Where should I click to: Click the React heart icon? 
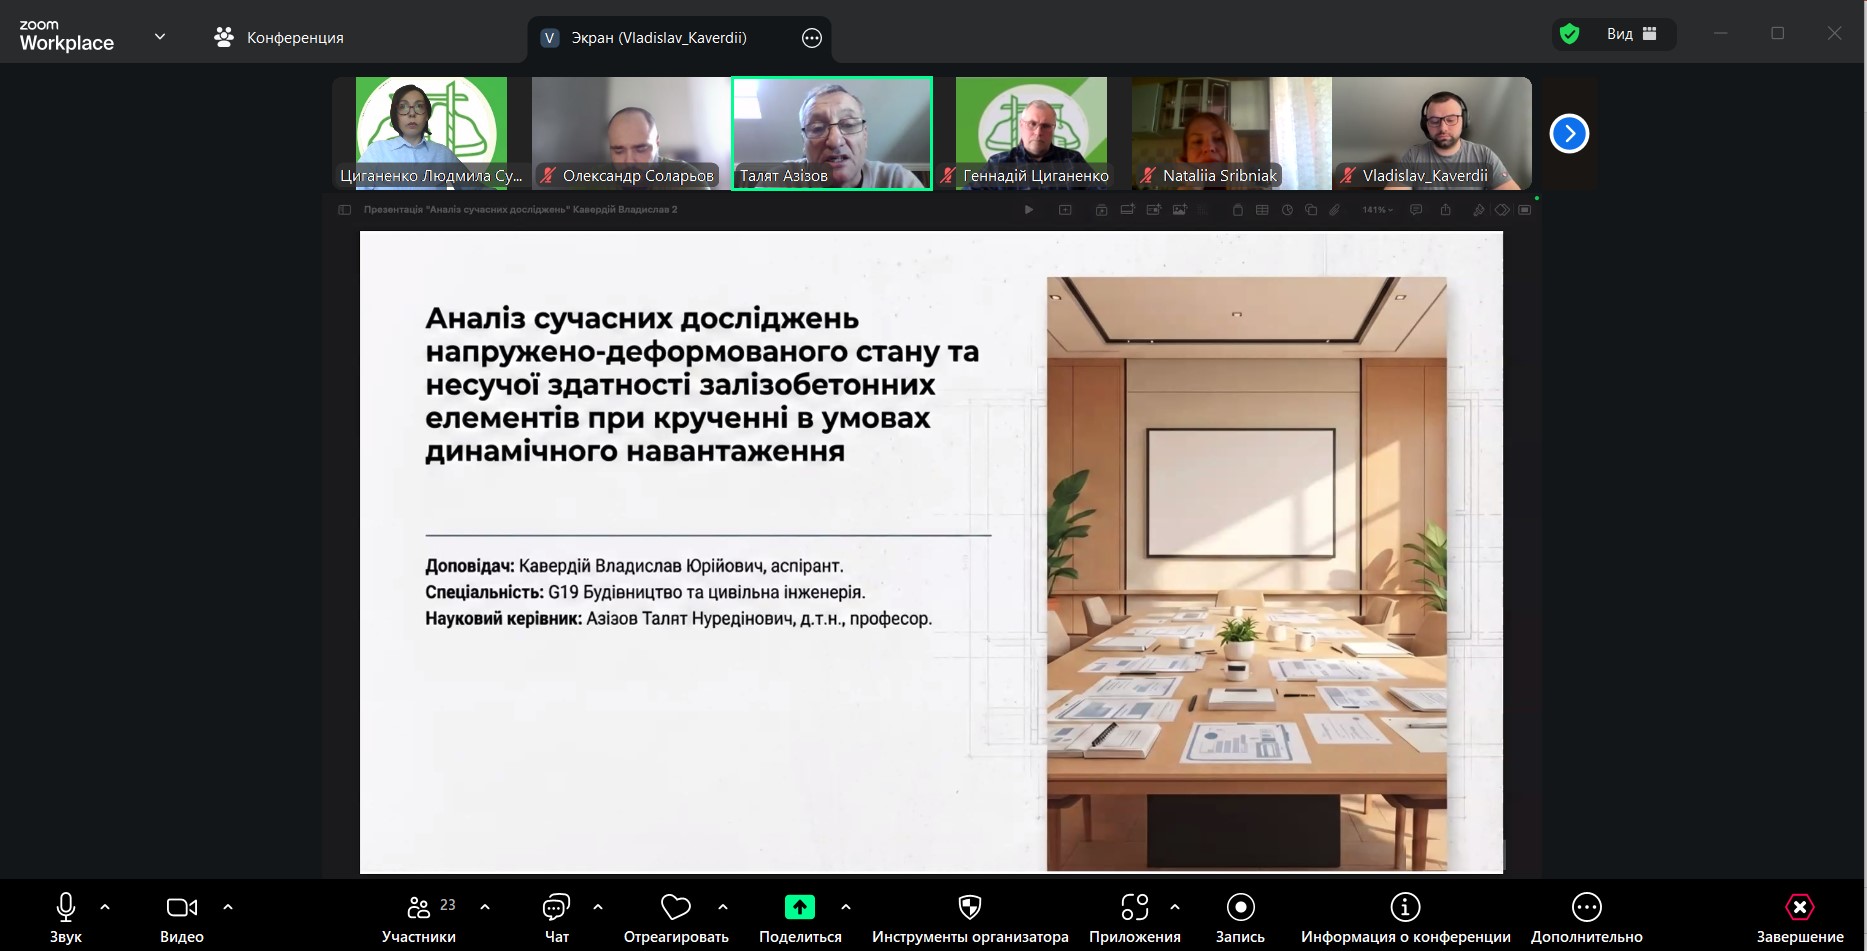pyautogui.click(x=676, y=907)
